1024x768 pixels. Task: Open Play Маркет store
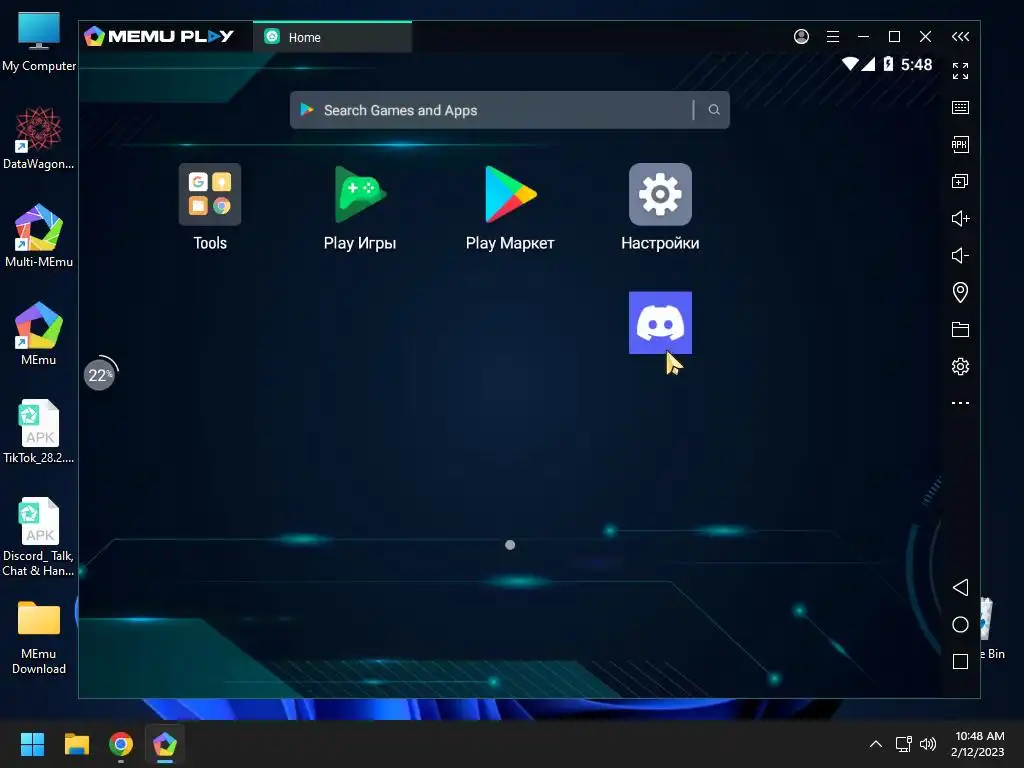click(x=509, y=207)
